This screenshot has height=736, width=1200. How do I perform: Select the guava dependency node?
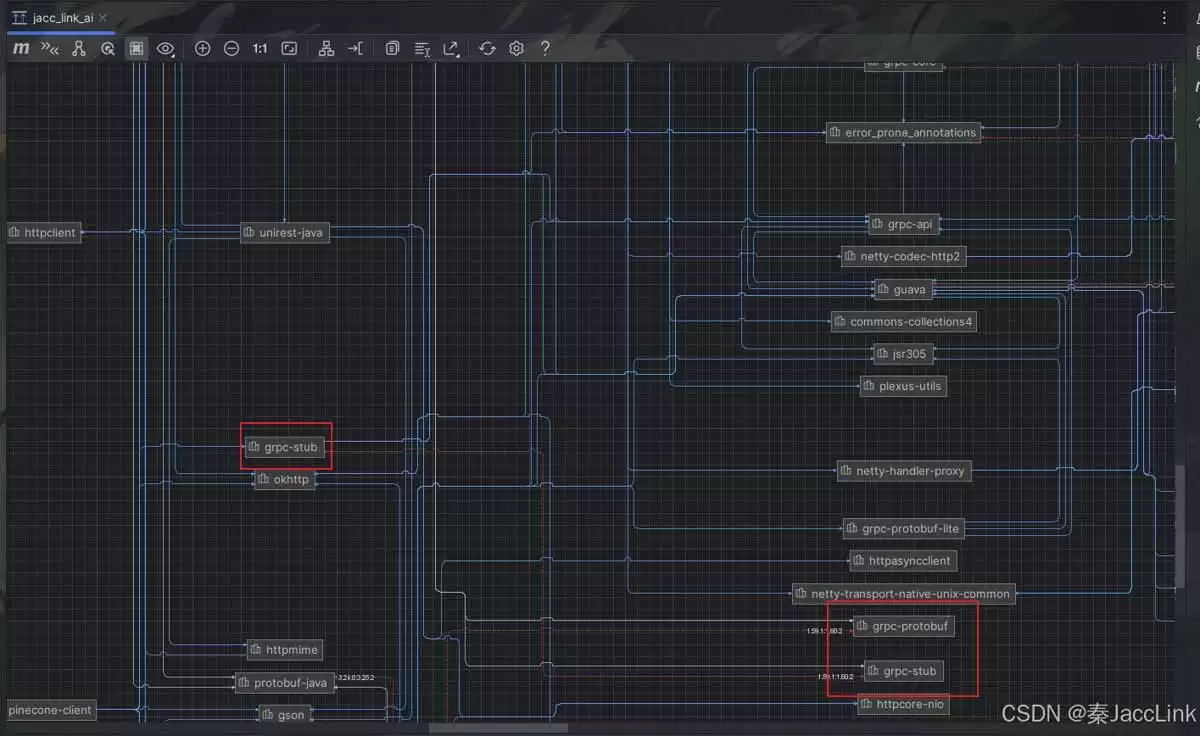pyautogui.click(x=902, y=289)
